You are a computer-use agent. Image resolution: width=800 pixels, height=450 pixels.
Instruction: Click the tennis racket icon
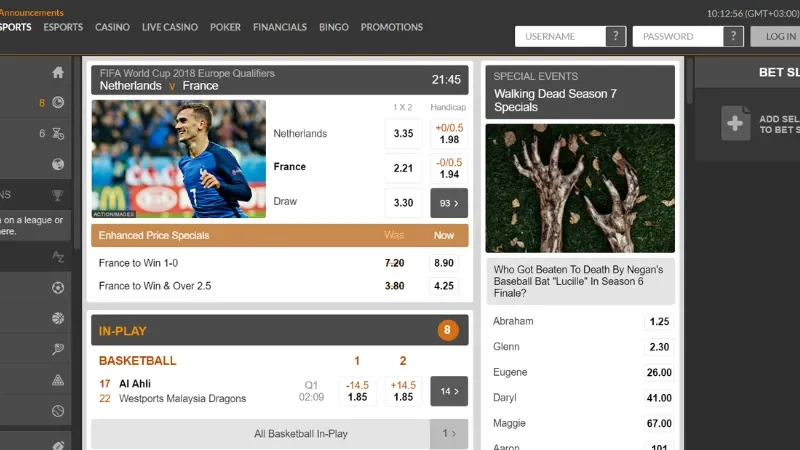[58, 349]
